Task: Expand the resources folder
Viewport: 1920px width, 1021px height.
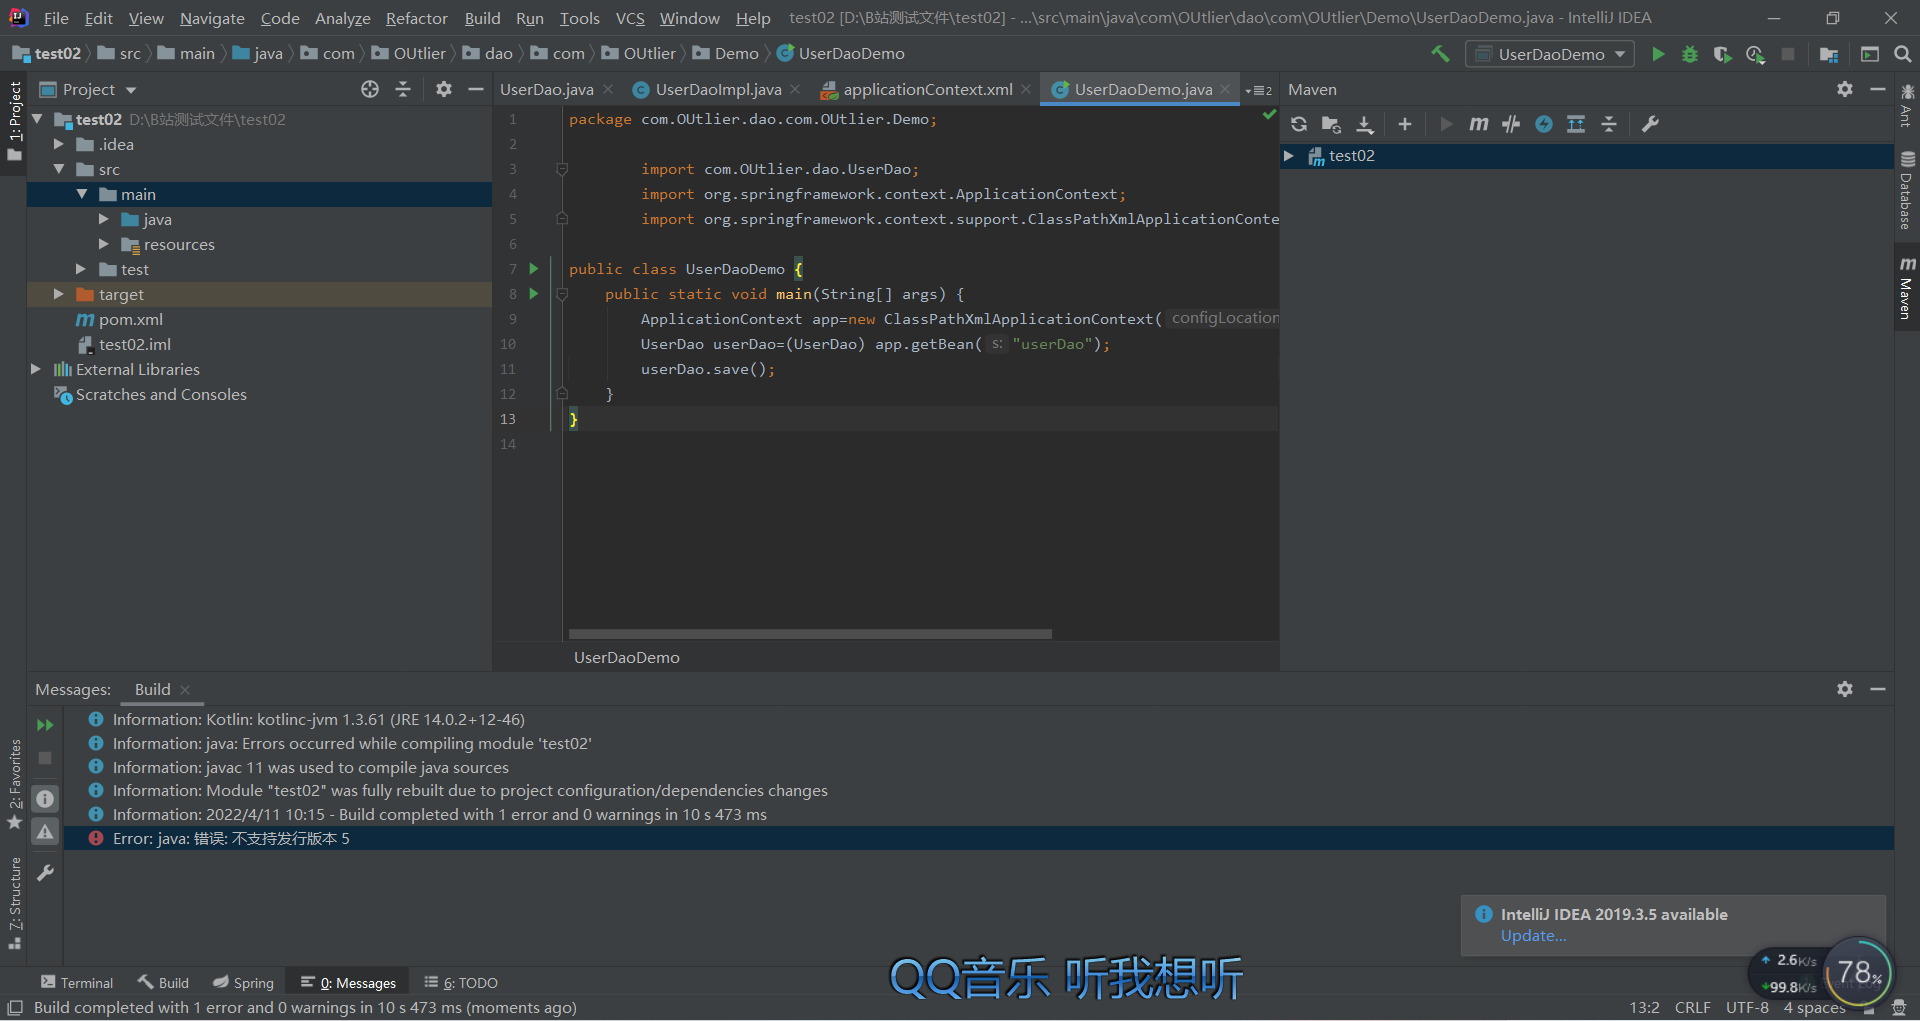Action: pos(103,244)
